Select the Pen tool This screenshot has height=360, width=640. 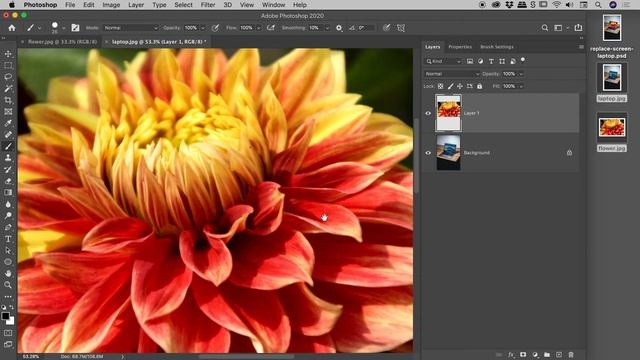coord(8,227)
